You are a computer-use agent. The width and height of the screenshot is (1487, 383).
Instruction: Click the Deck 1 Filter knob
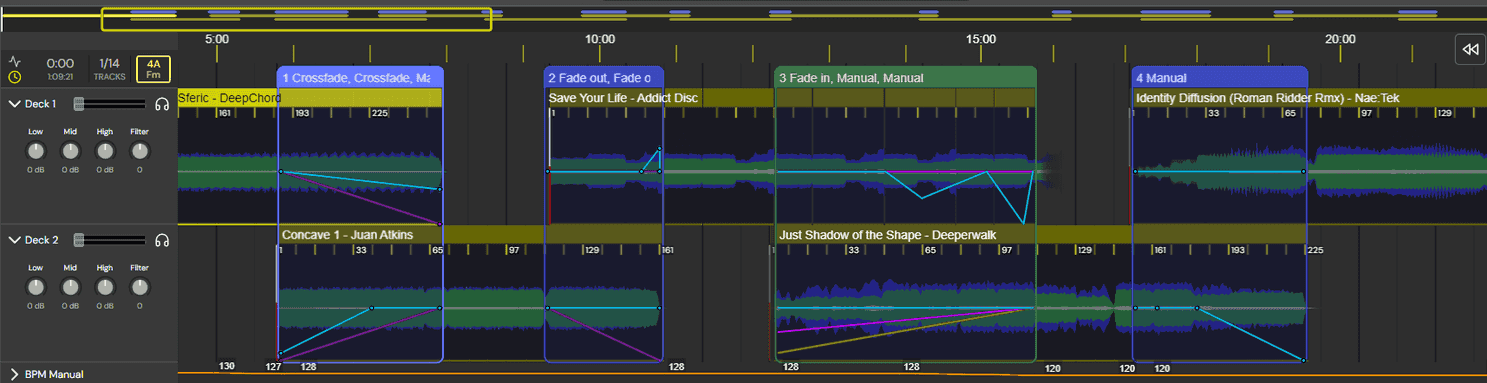pyautogui.click(x=139, y=151)
